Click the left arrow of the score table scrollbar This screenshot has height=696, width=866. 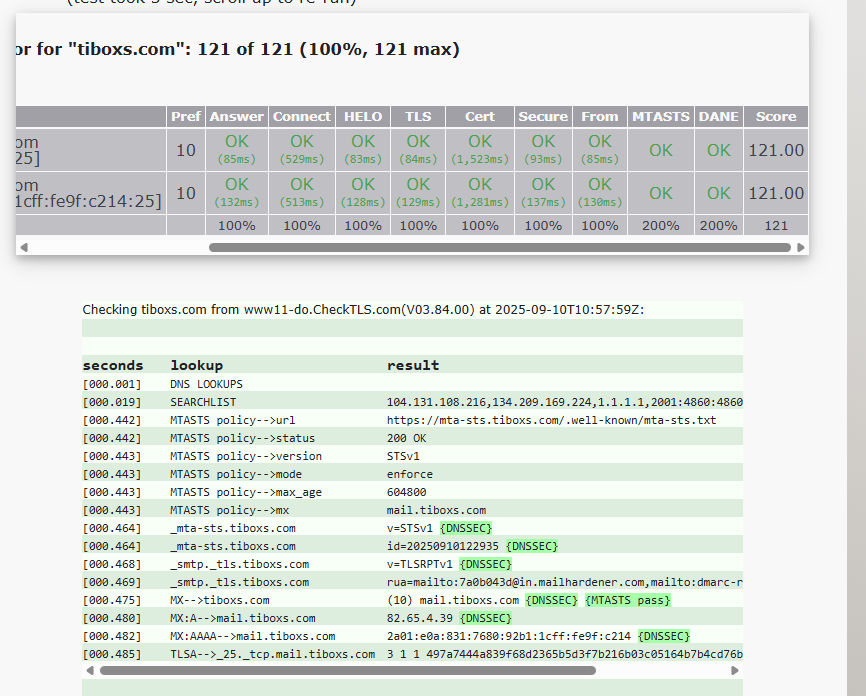[24, 247]
